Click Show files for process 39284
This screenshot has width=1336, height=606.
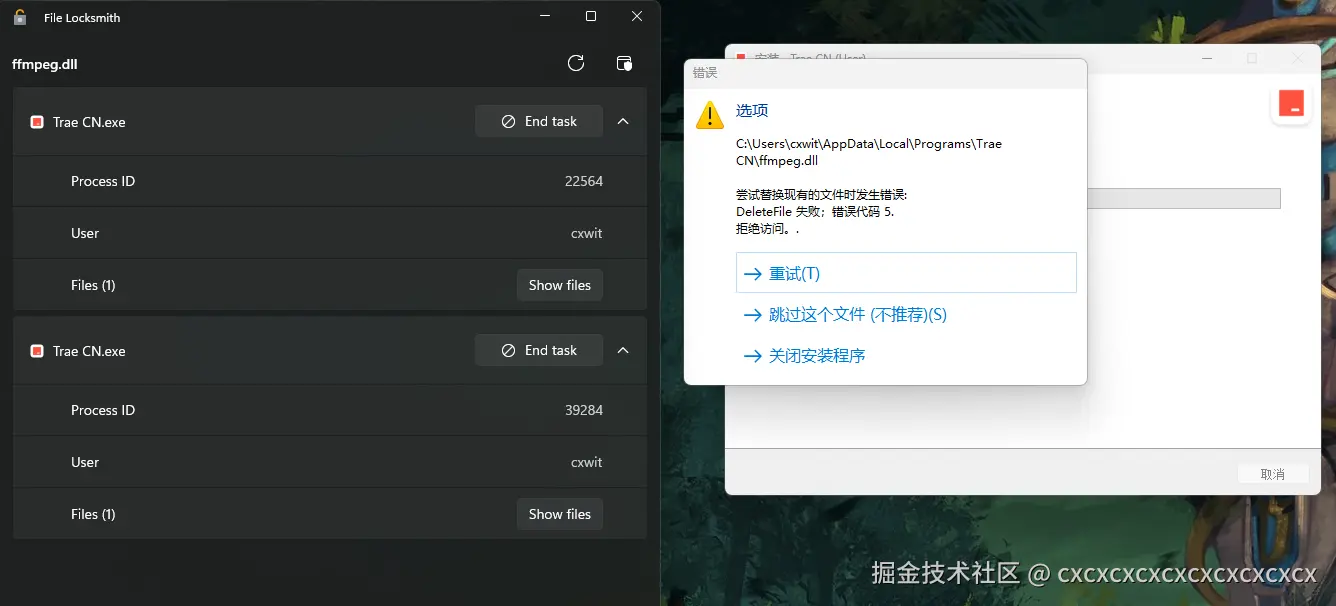[559, 513]
